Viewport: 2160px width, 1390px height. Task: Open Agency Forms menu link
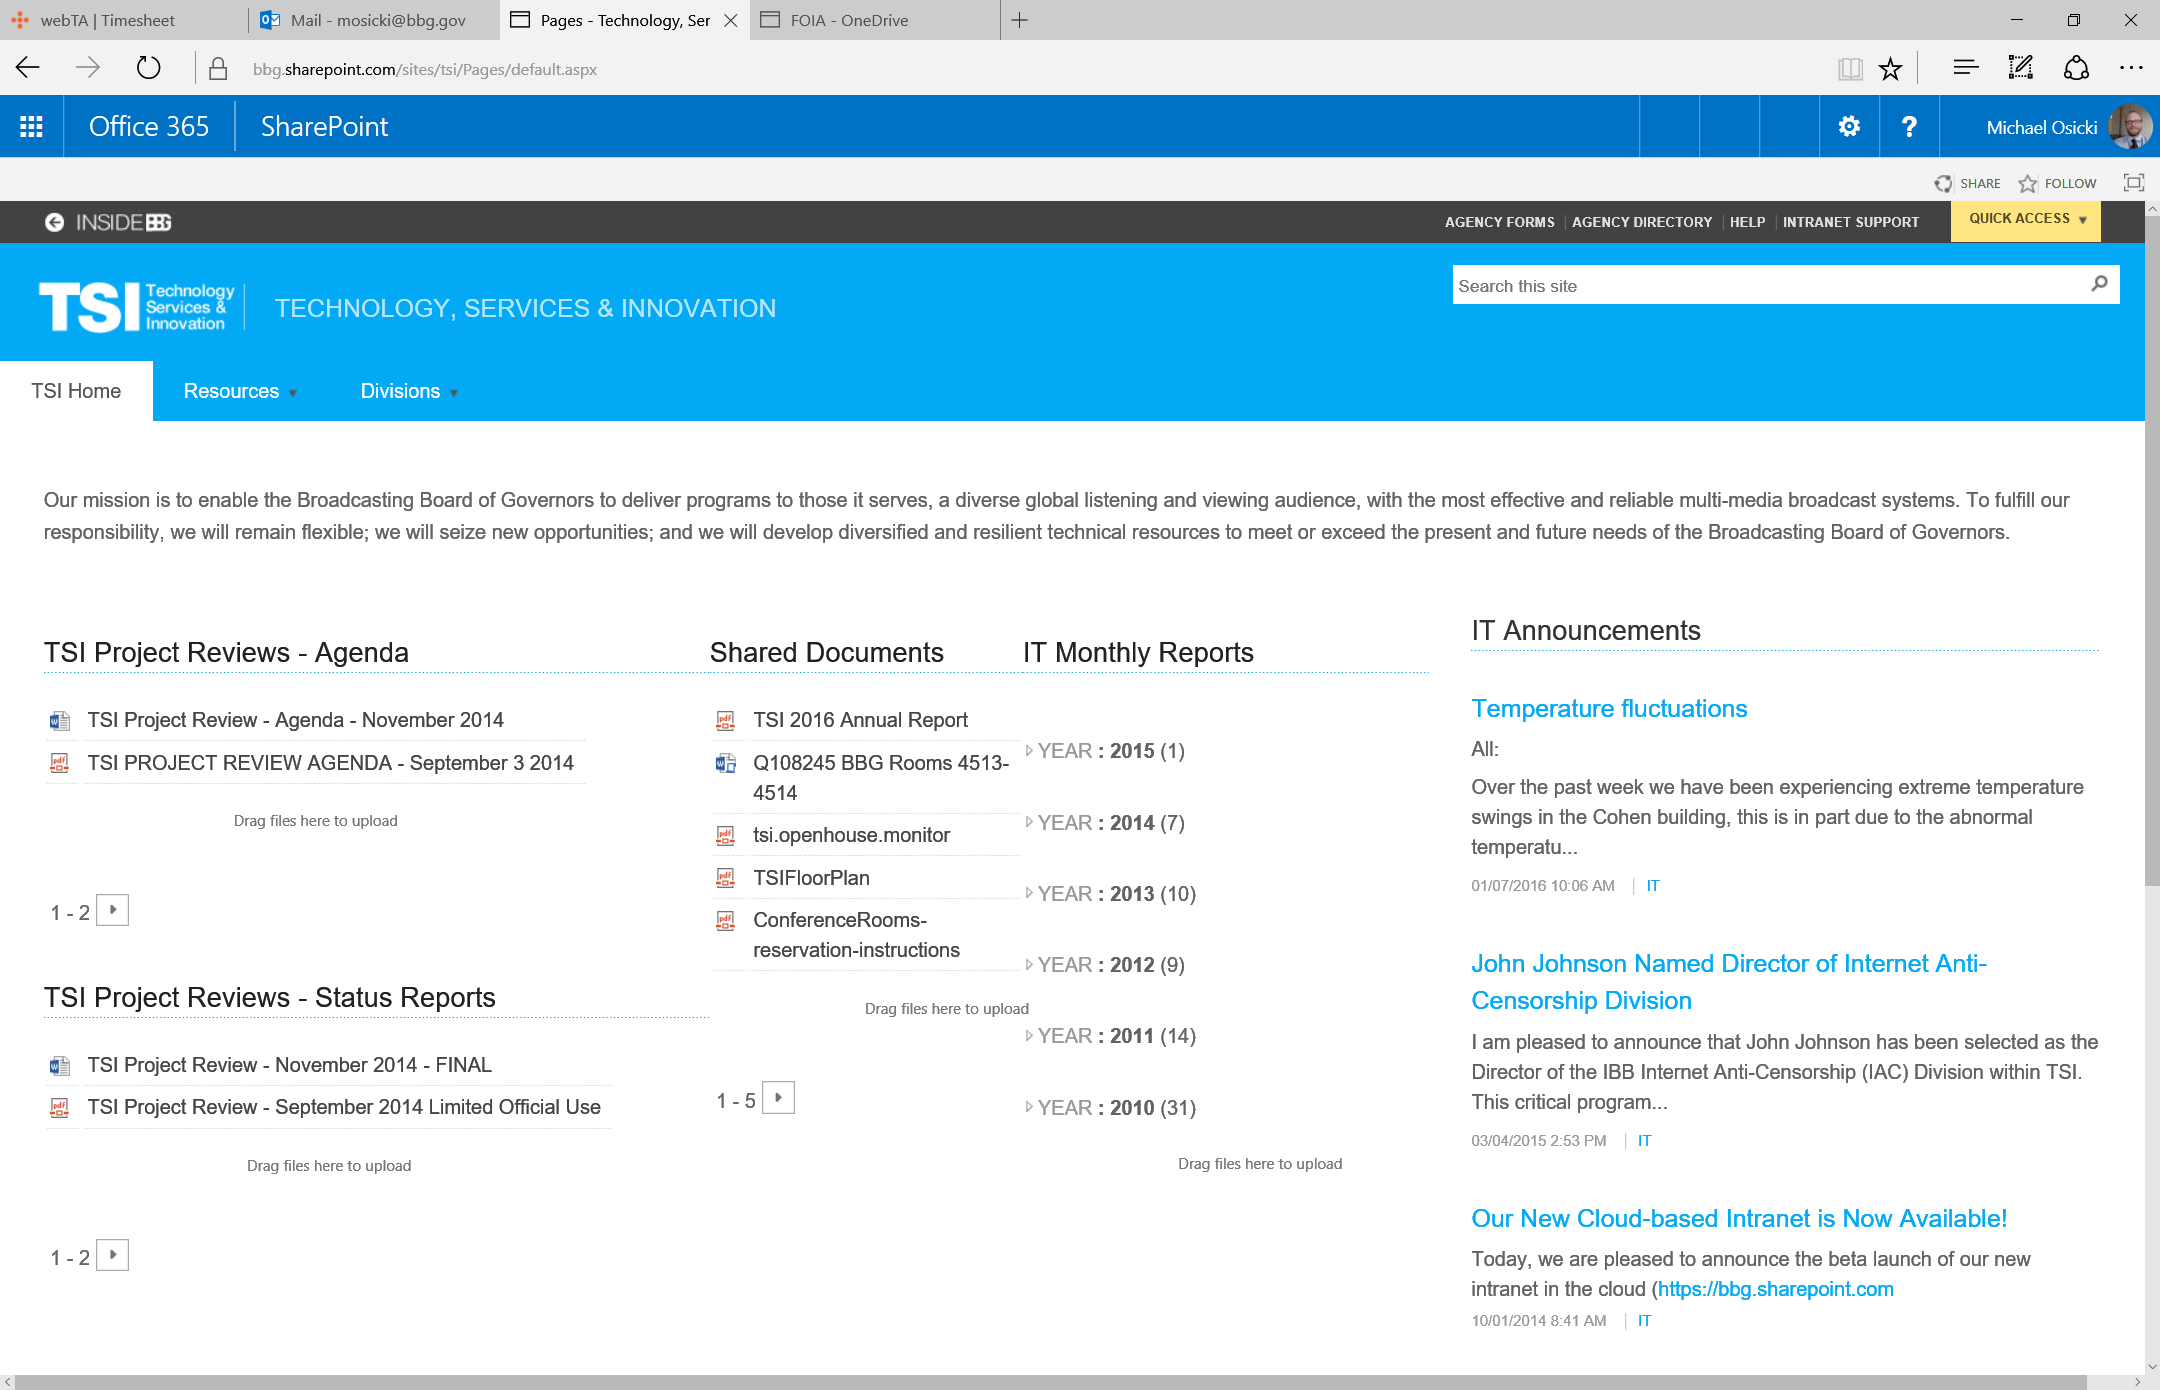[1499, 222]
